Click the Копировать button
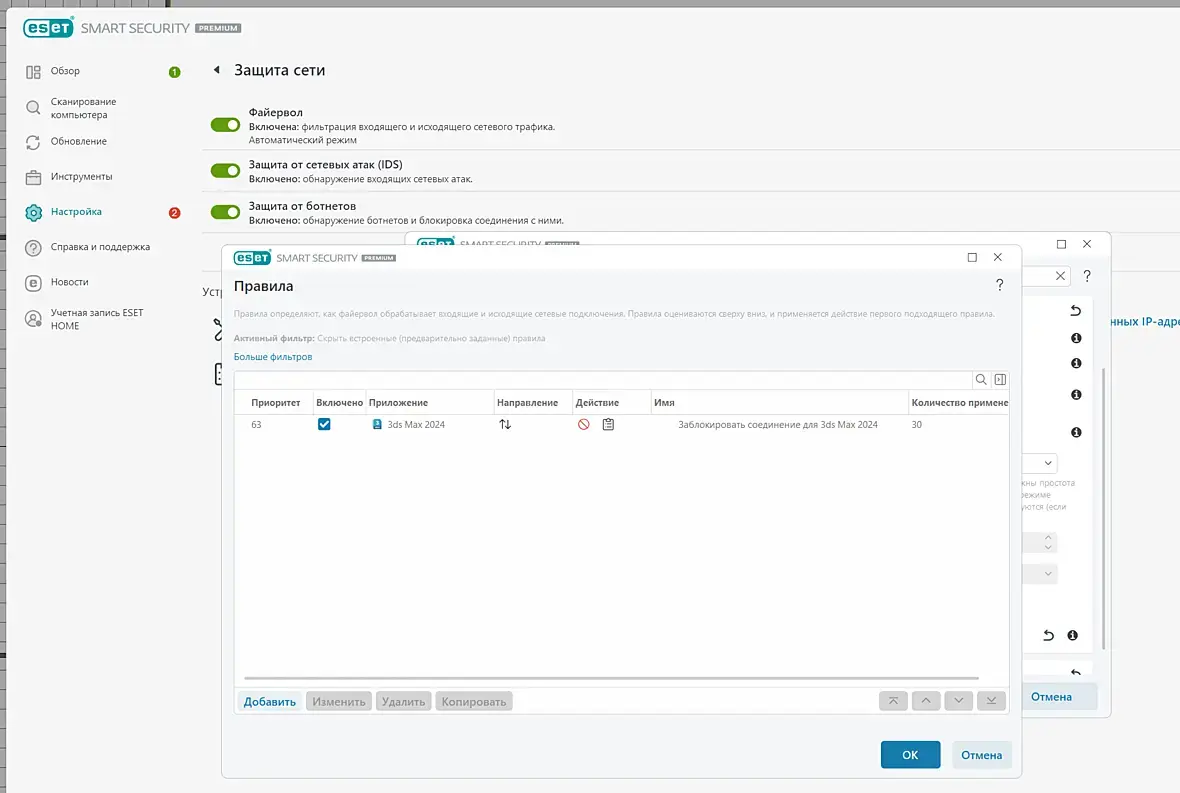This screenshot has width=1180, height=793. 474,701
